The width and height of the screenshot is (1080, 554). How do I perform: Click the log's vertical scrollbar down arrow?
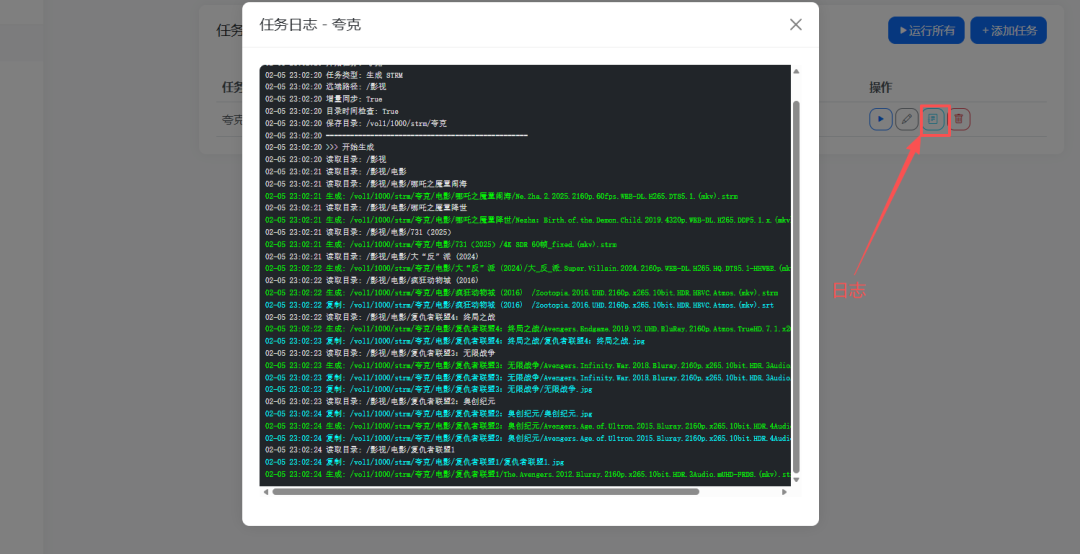(x=796, y=480)
